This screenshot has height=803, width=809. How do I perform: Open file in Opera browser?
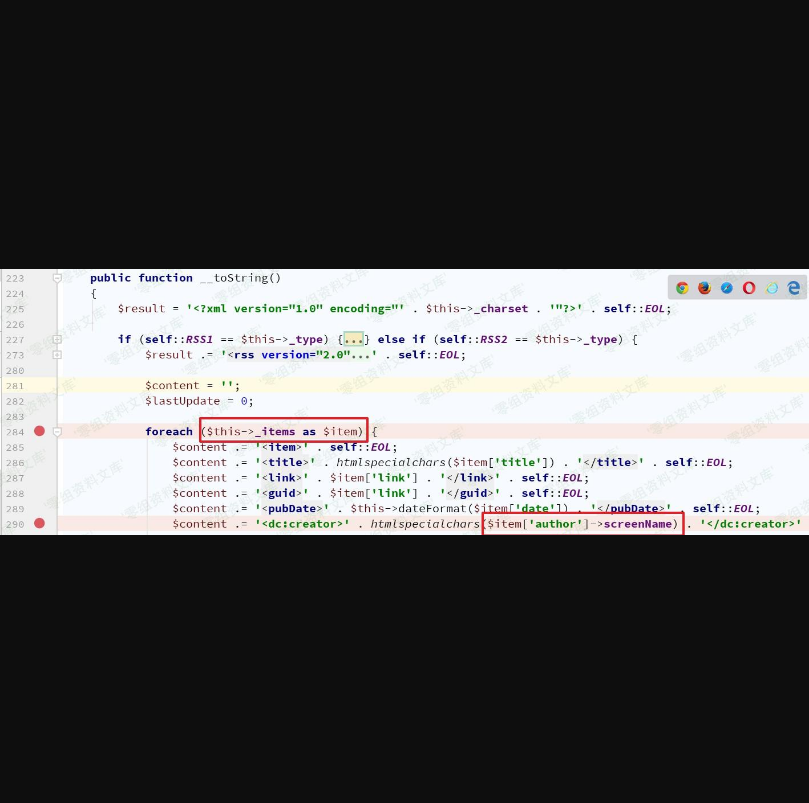point(749,288)
